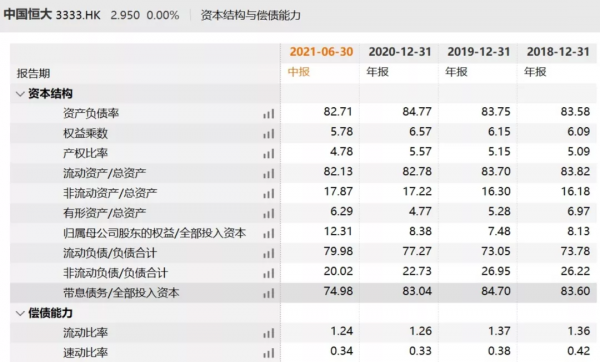This screenshot has height=362, width=600.
Task: Click the value 79.98 in 流动负债/负债合计 row
Action: (338, 251)
